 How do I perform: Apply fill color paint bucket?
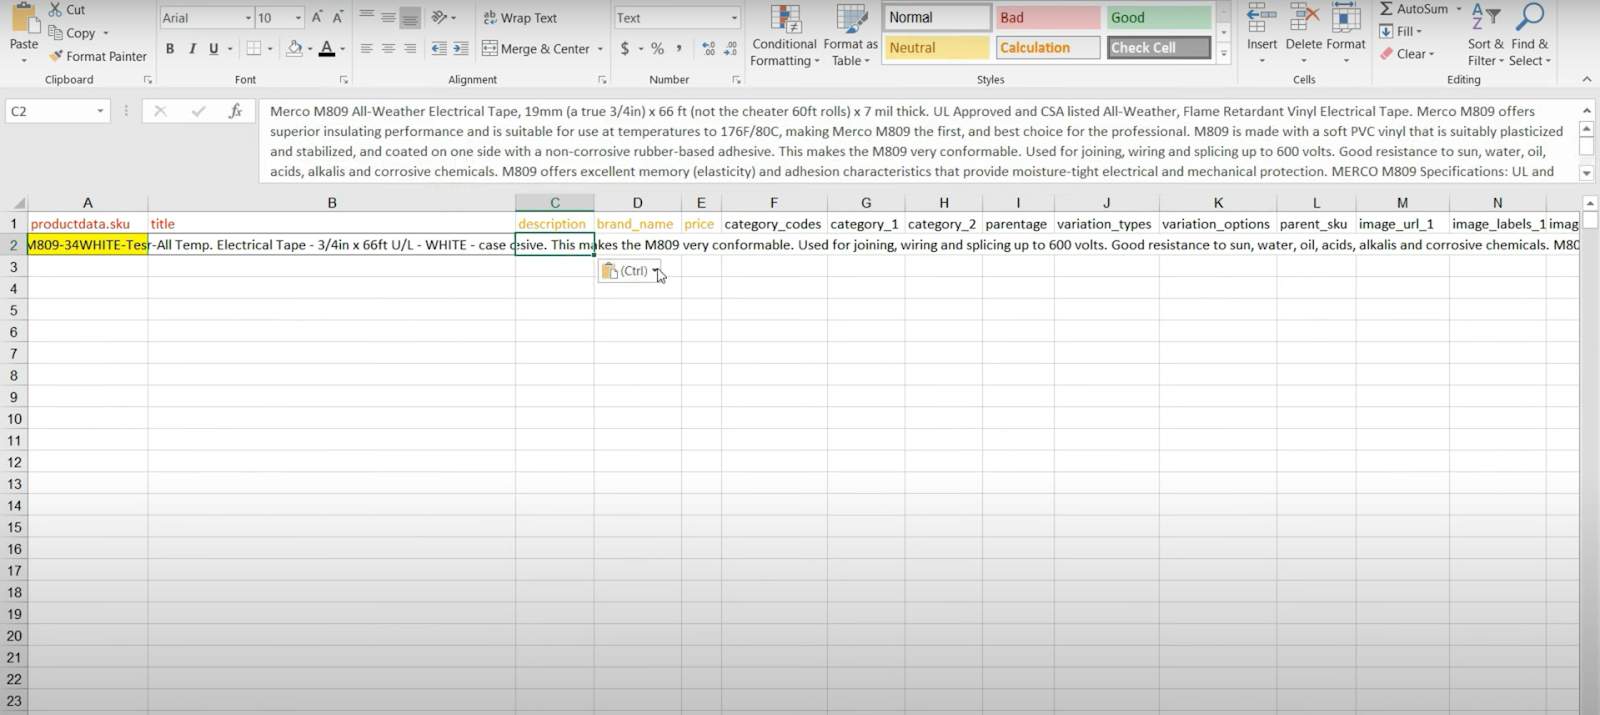tap(294, 48)
